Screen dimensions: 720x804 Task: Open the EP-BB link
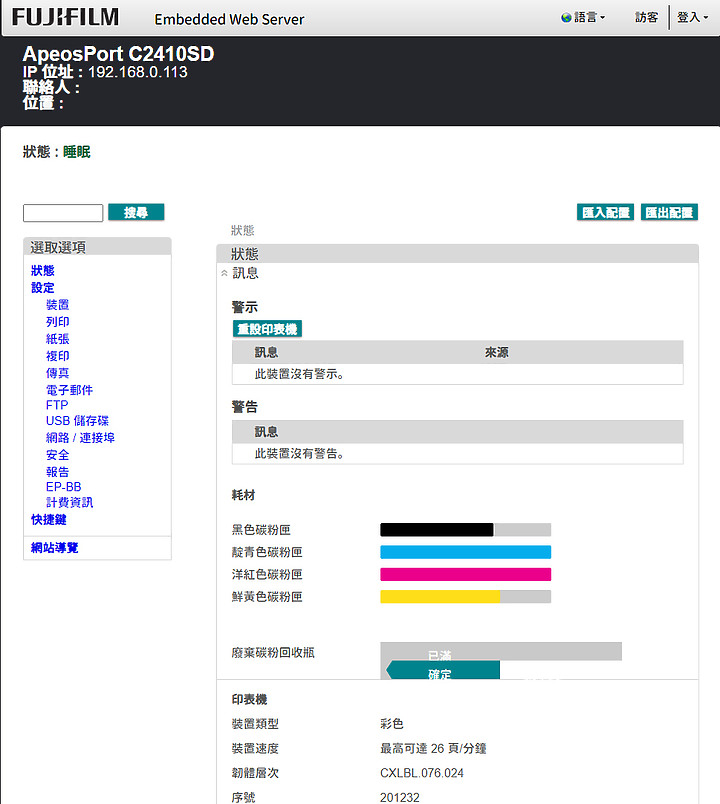64,487
